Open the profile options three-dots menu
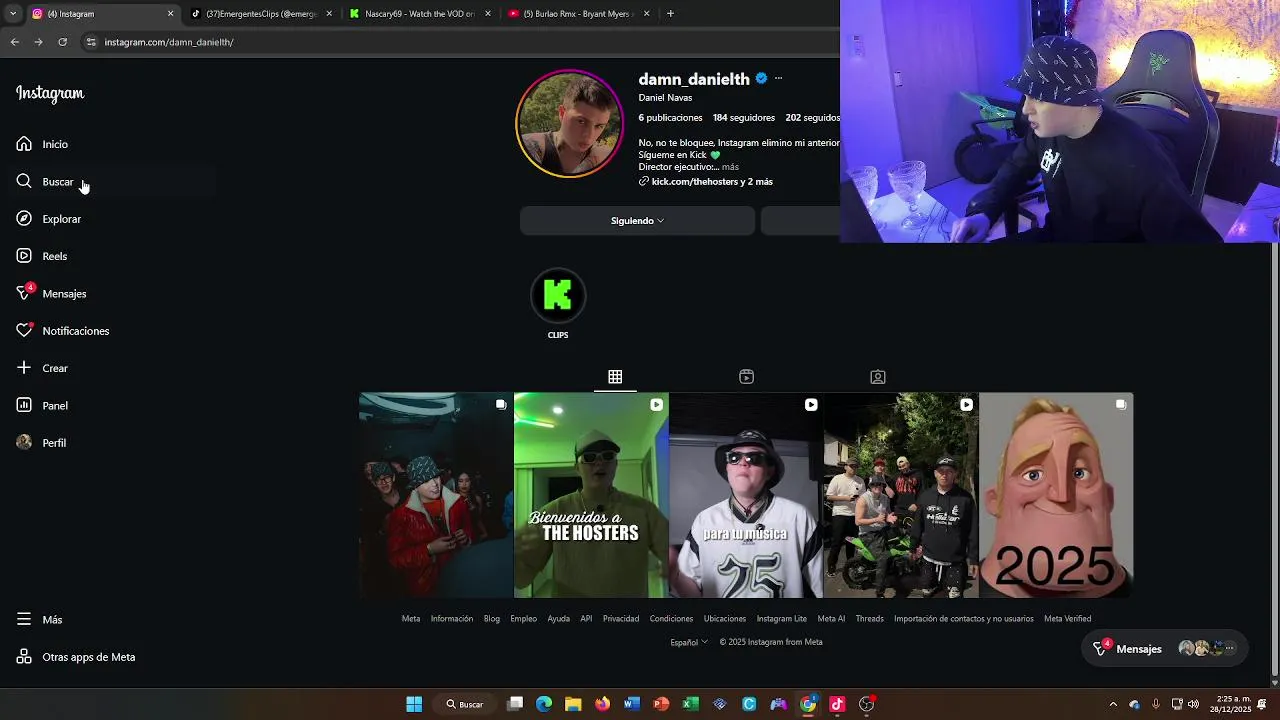The width and height of the screenshot is (1280, 720). (x=778, y=78)
